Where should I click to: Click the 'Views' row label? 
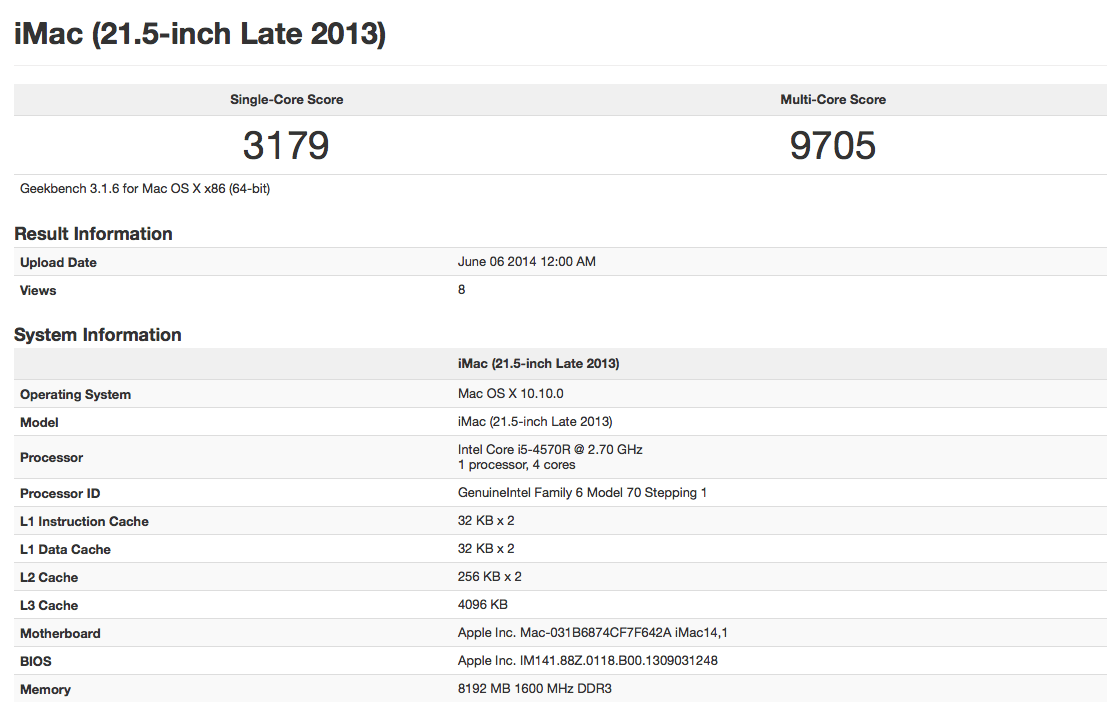tap(38, 290)
